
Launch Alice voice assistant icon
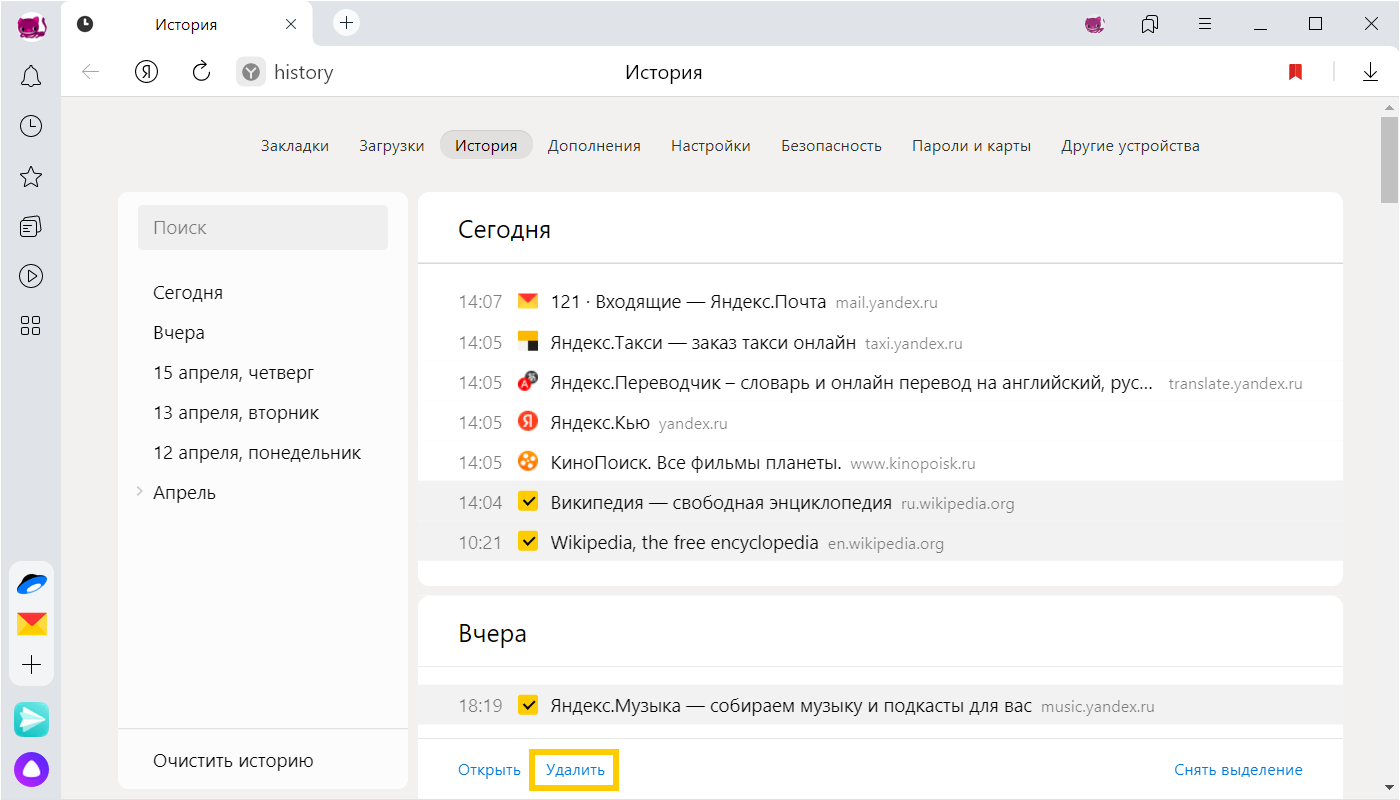click(x=31, y=769)
